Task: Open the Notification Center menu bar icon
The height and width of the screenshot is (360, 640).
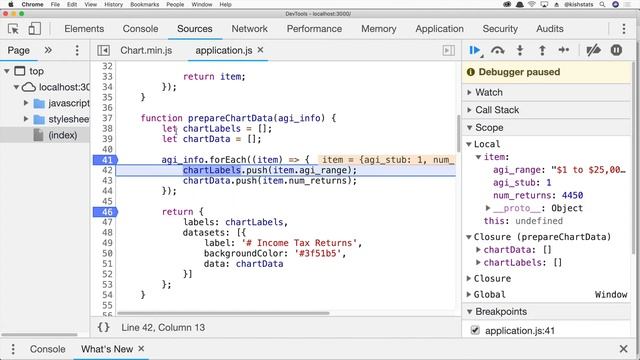Action: (x=627, y=4)
